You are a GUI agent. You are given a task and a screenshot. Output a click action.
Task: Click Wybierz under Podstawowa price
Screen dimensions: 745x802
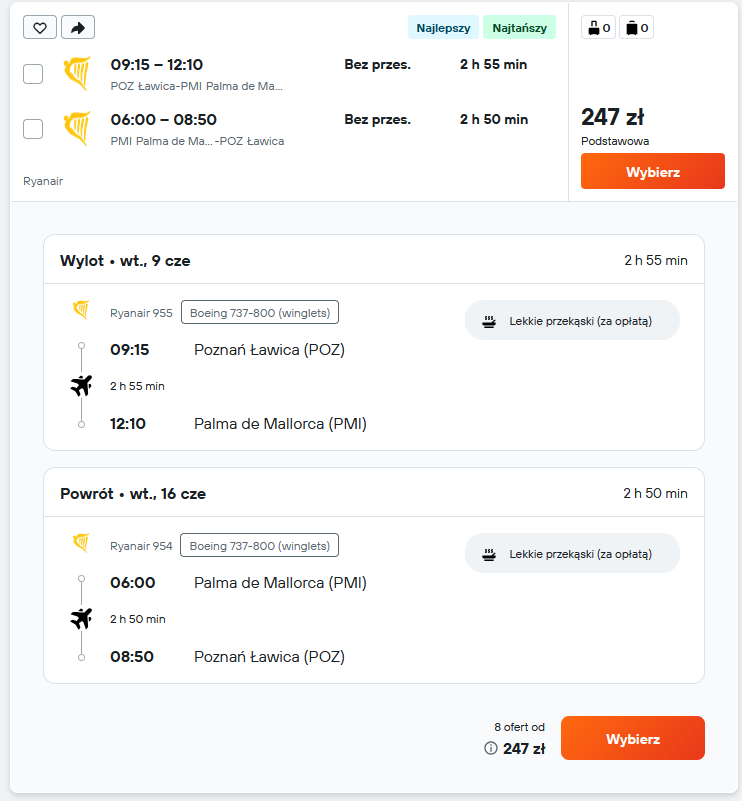coord(652,171)
